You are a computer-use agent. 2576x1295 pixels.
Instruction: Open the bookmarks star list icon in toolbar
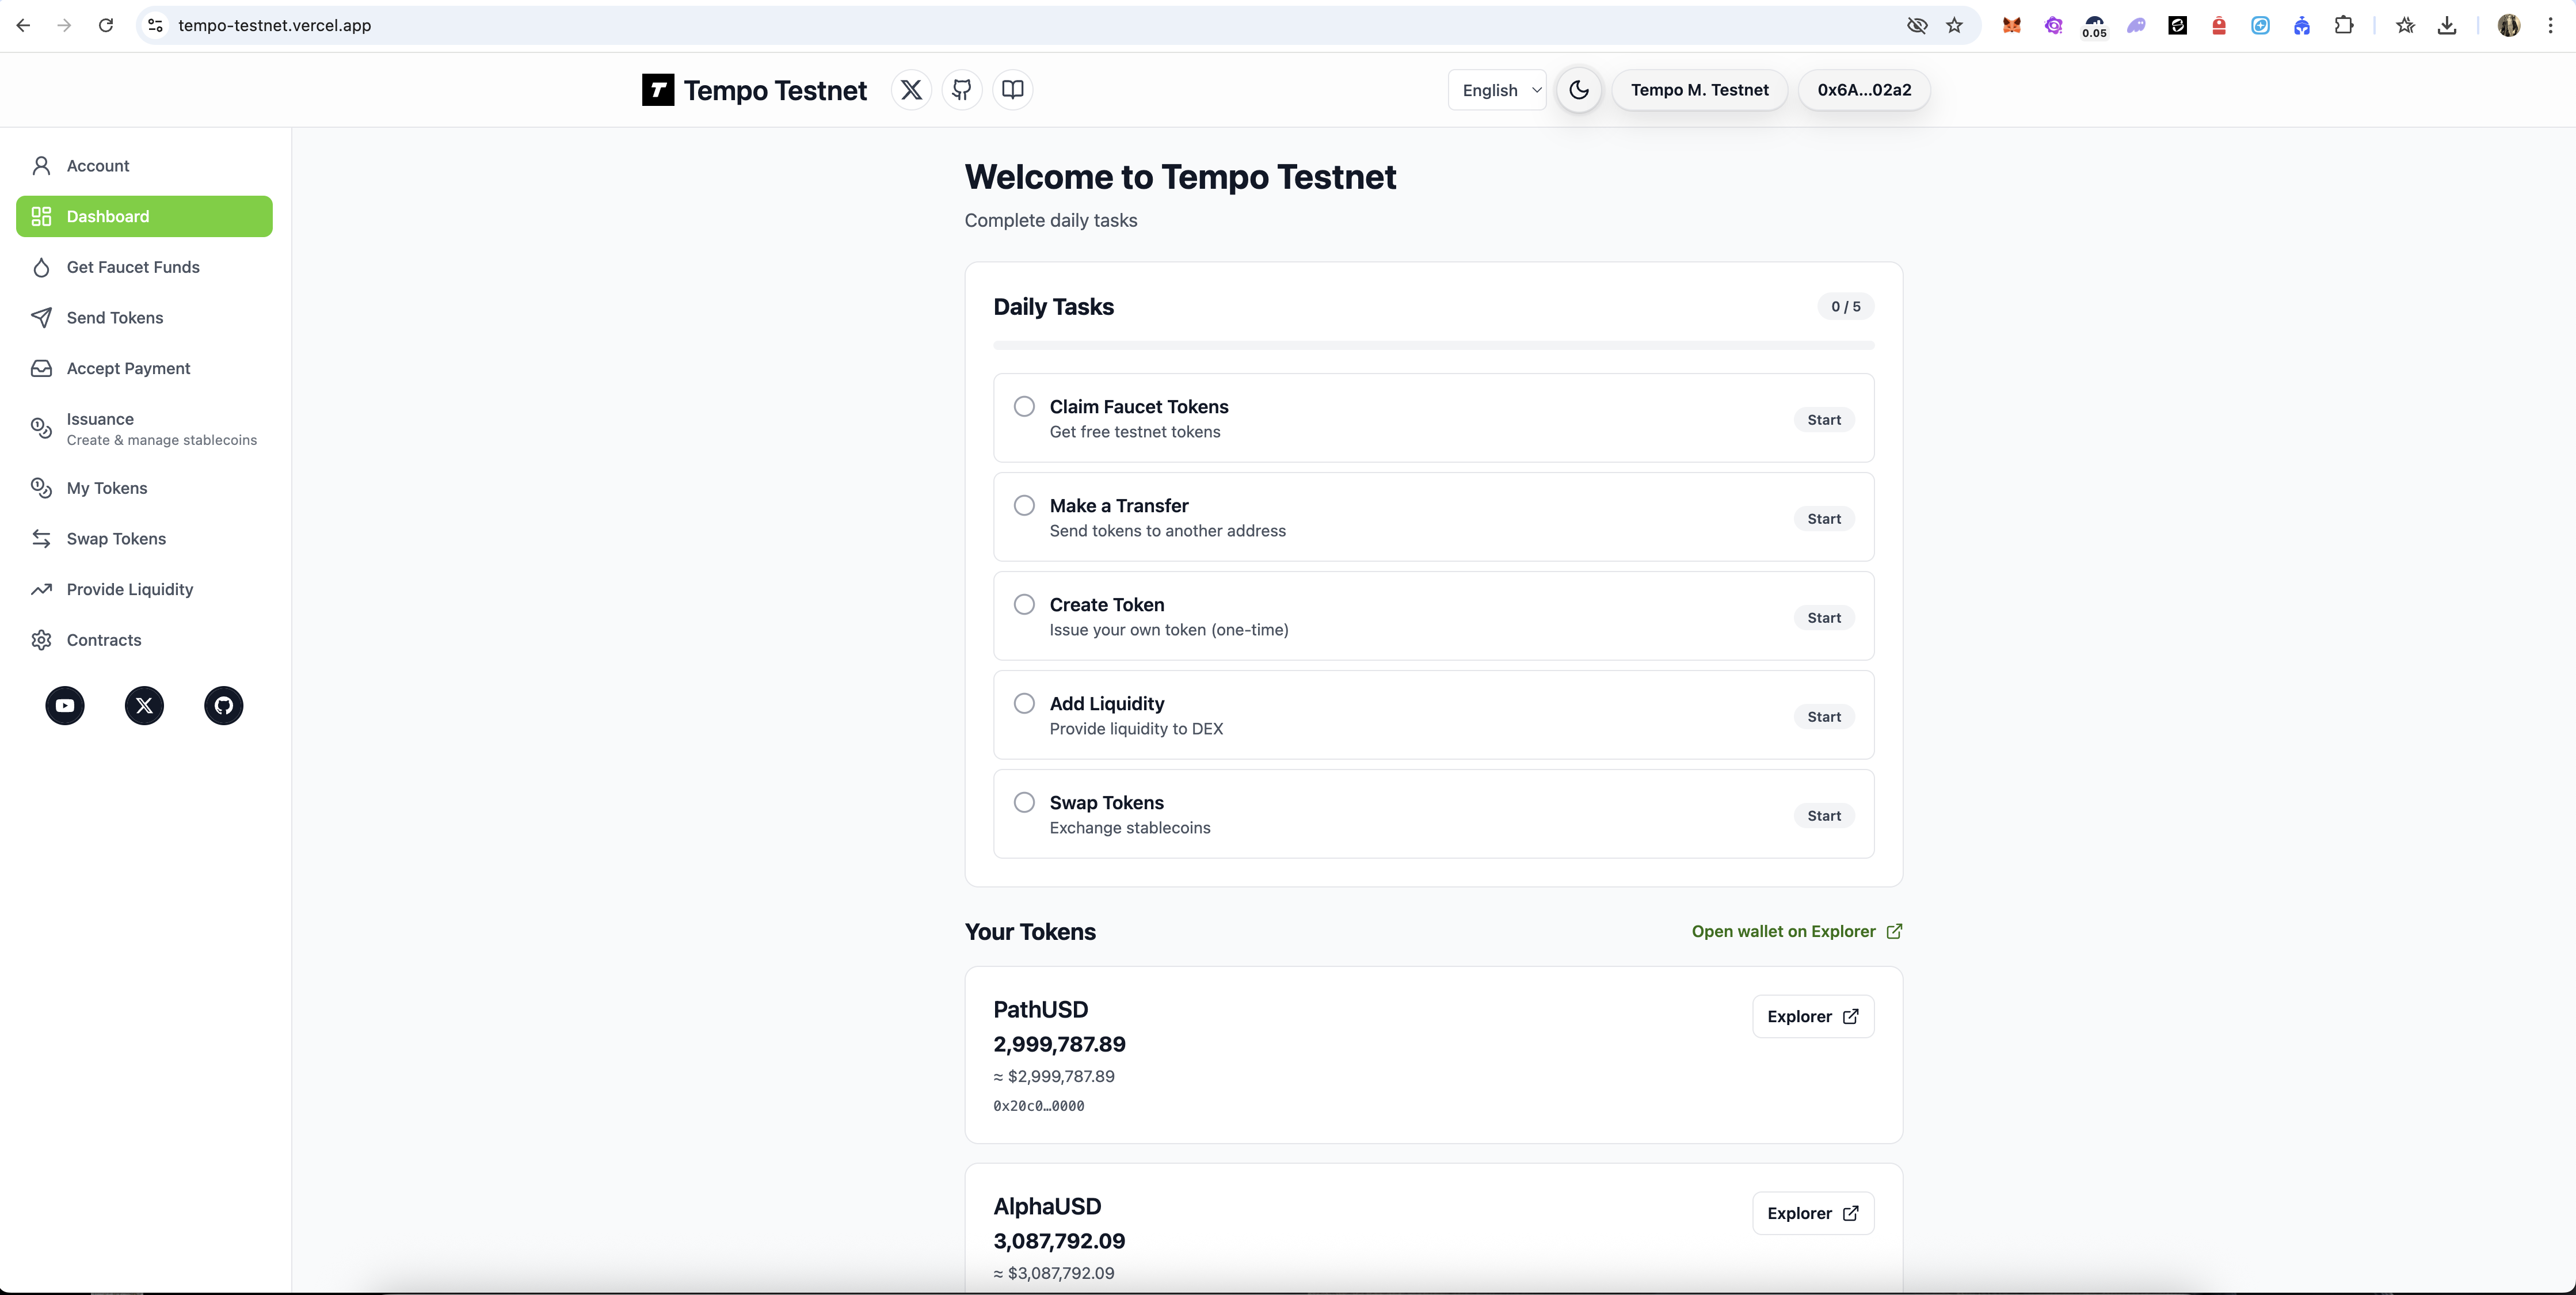pyautogui.click(x=2405, y=26)
